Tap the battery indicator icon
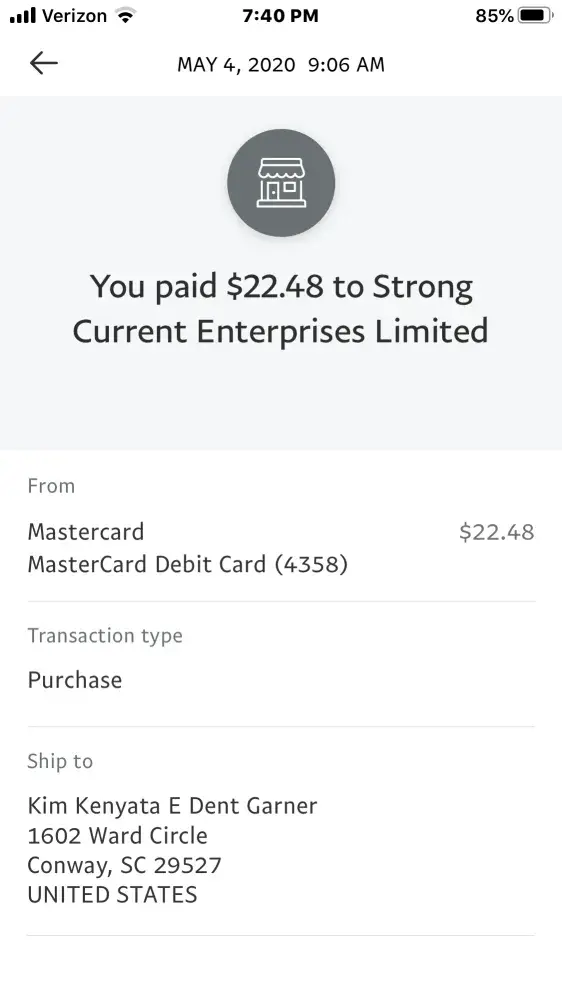562x1000 pixels. (x=535, y=16)
